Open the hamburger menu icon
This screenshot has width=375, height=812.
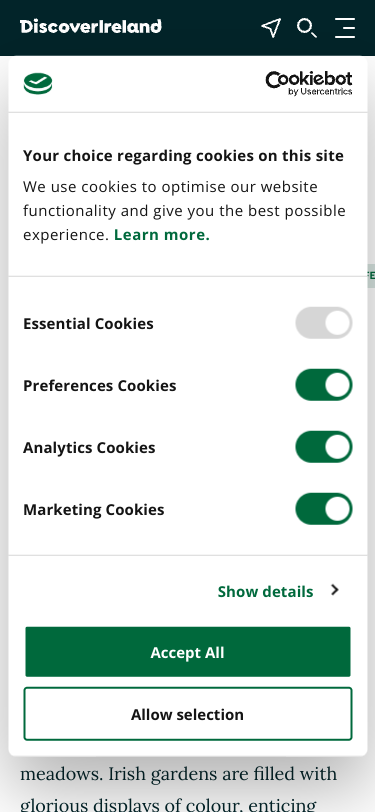345,28
